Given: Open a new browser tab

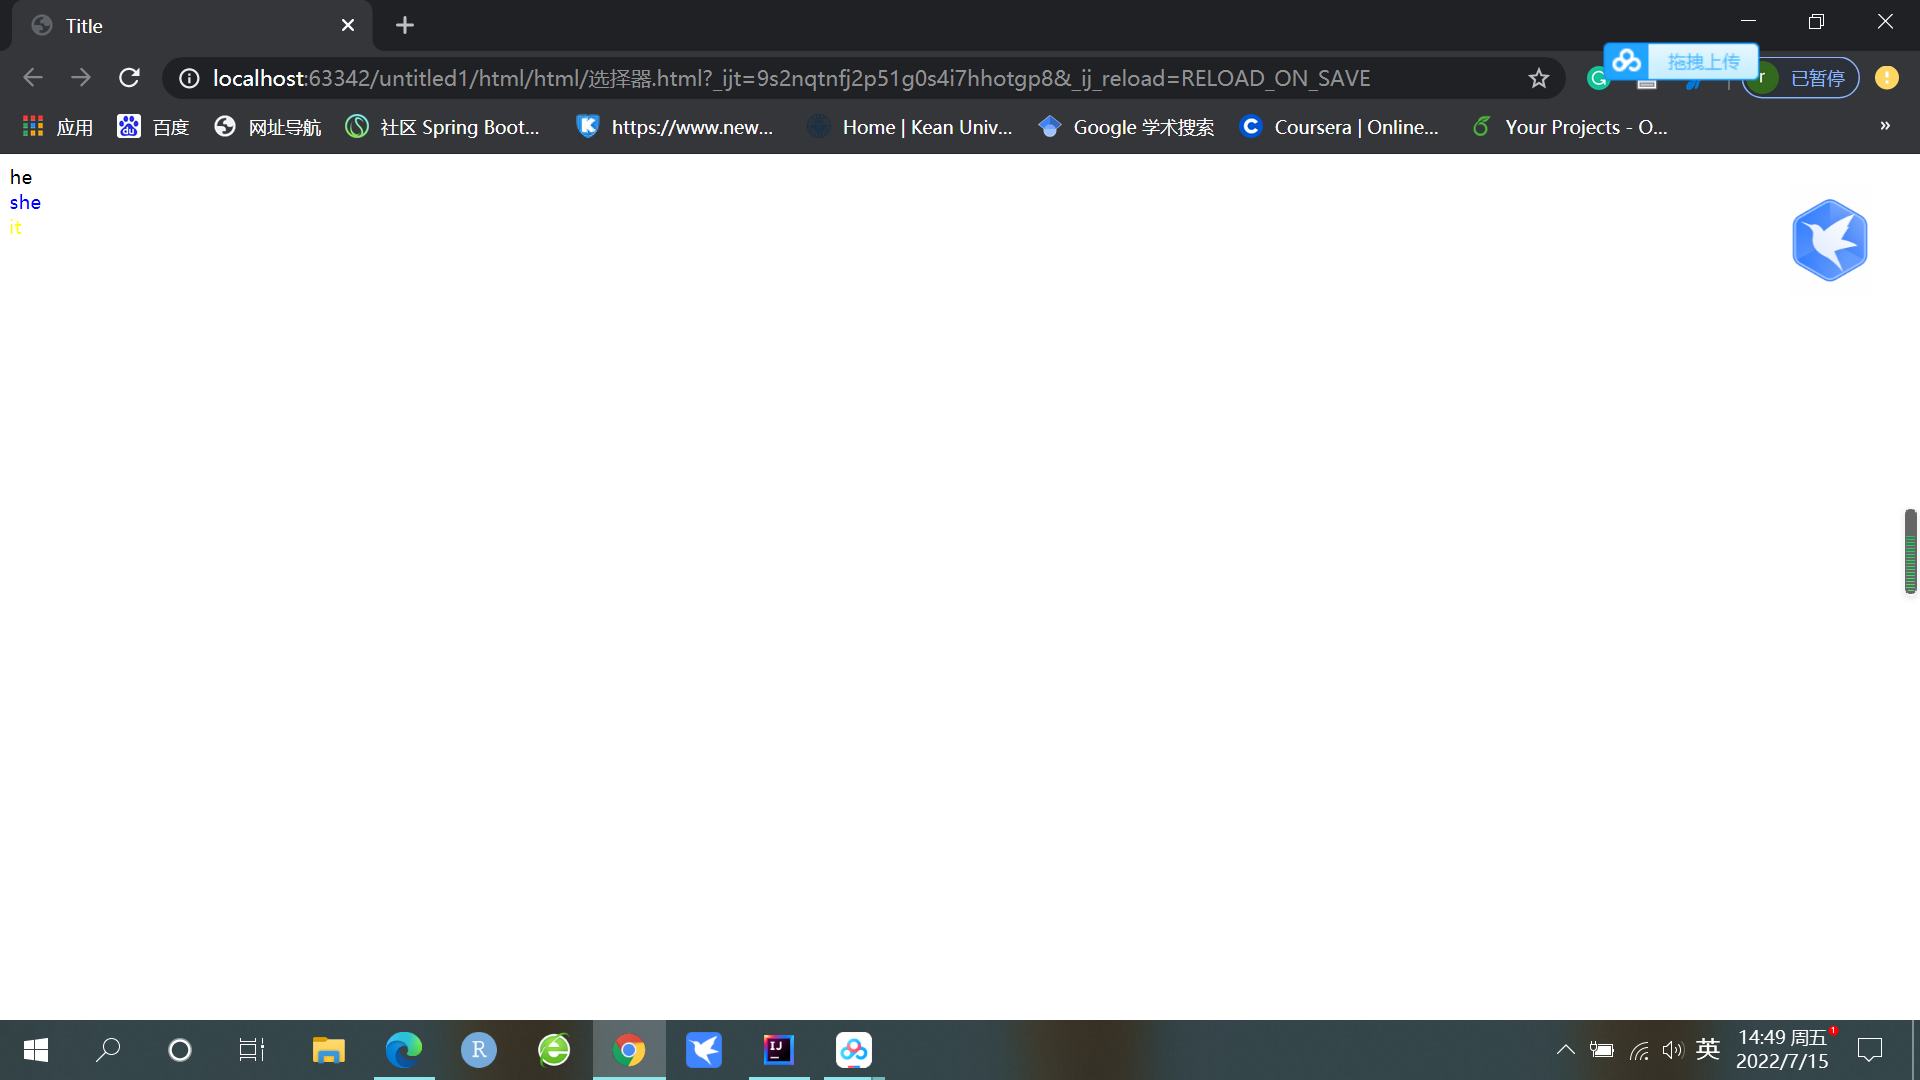Looking at the screenshot, I should pos(404,26).
